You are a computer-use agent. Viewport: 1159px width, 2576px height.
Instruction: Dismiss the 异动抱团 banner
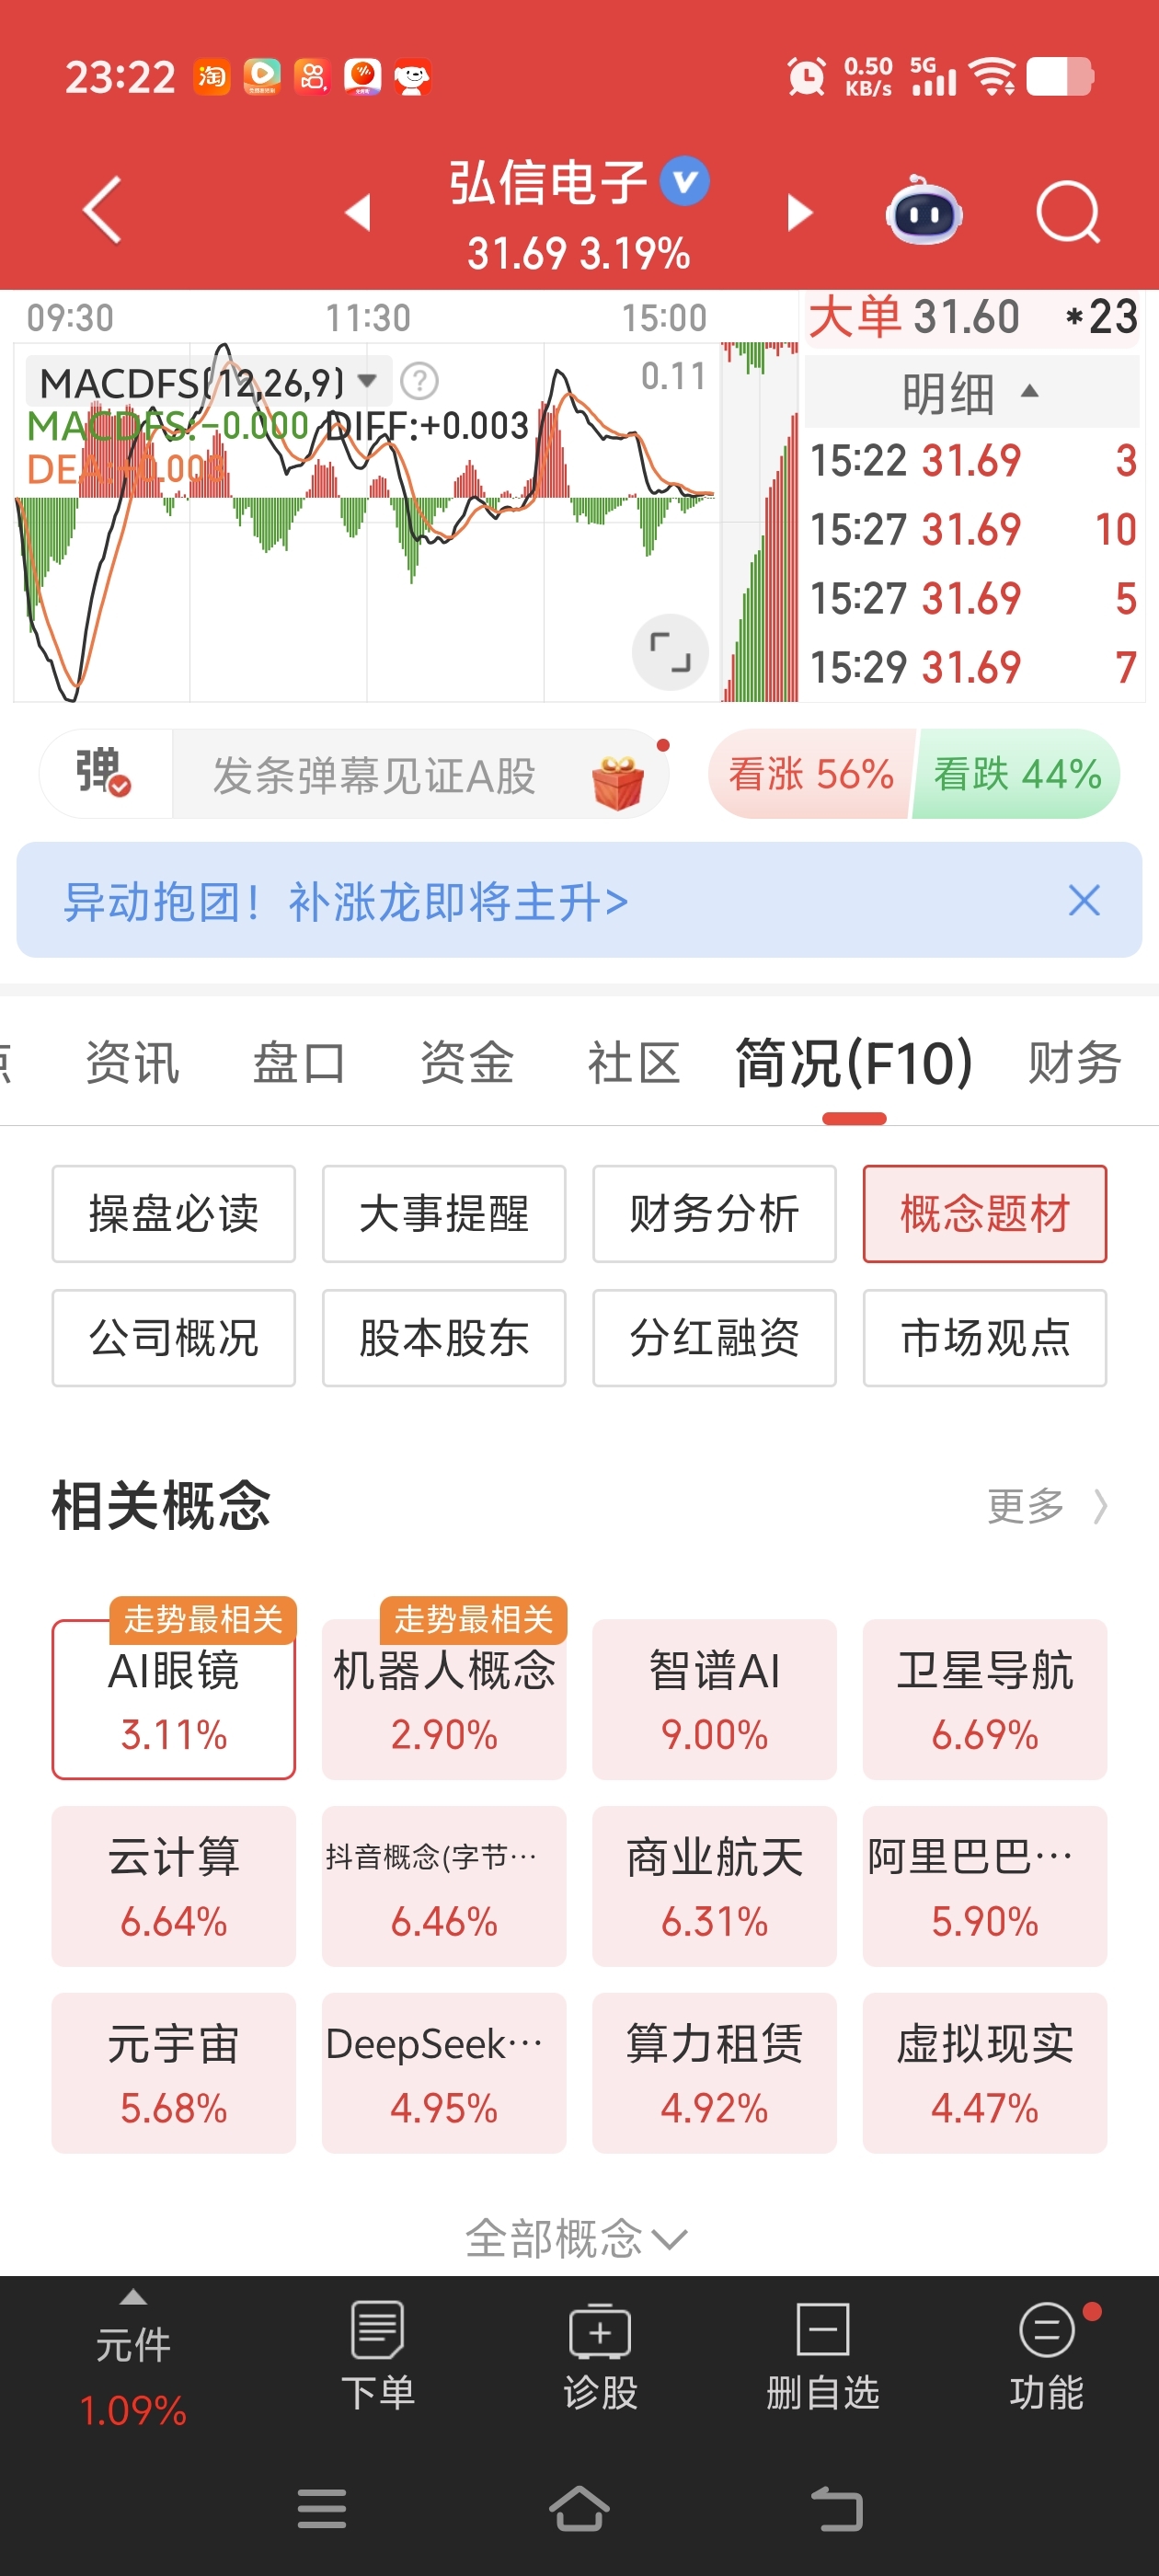tap(1084, 900)
